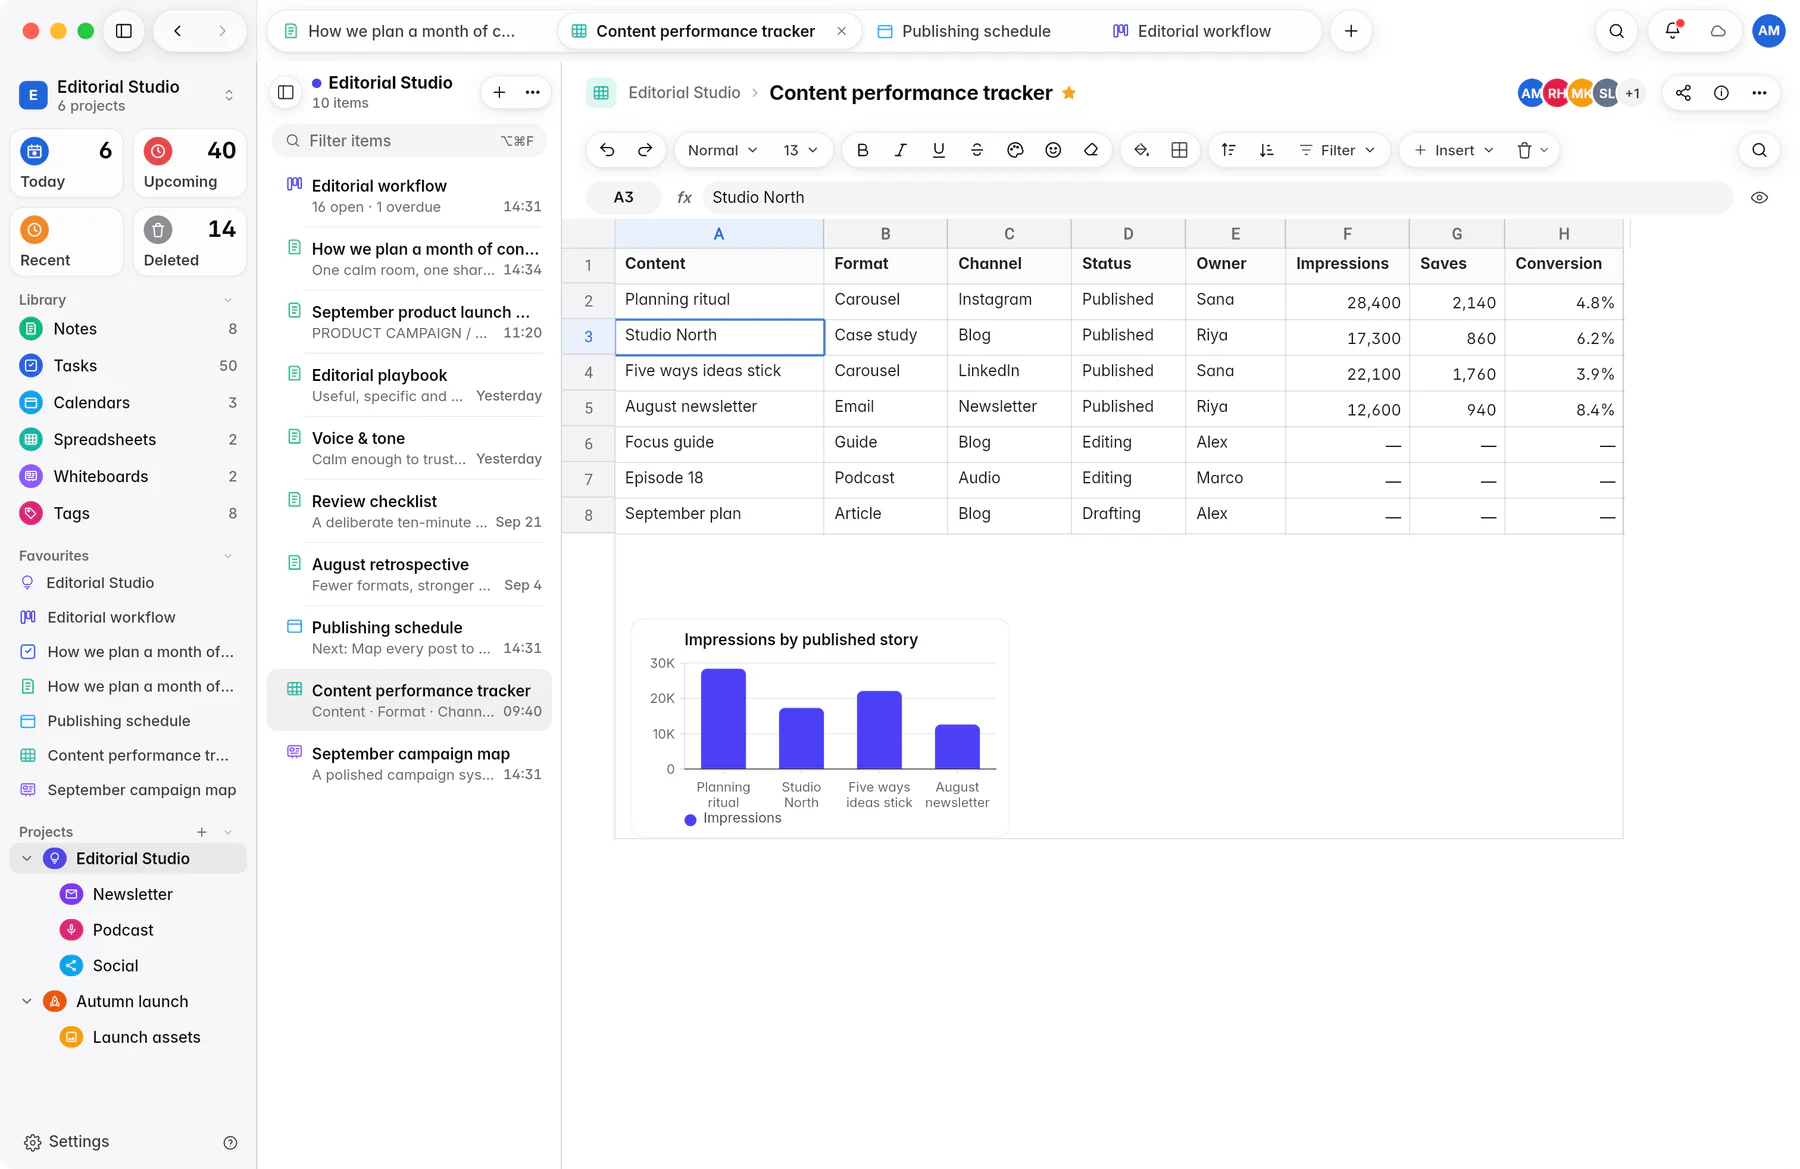Open the font size 13 dropdown

[x=800, y=150]
